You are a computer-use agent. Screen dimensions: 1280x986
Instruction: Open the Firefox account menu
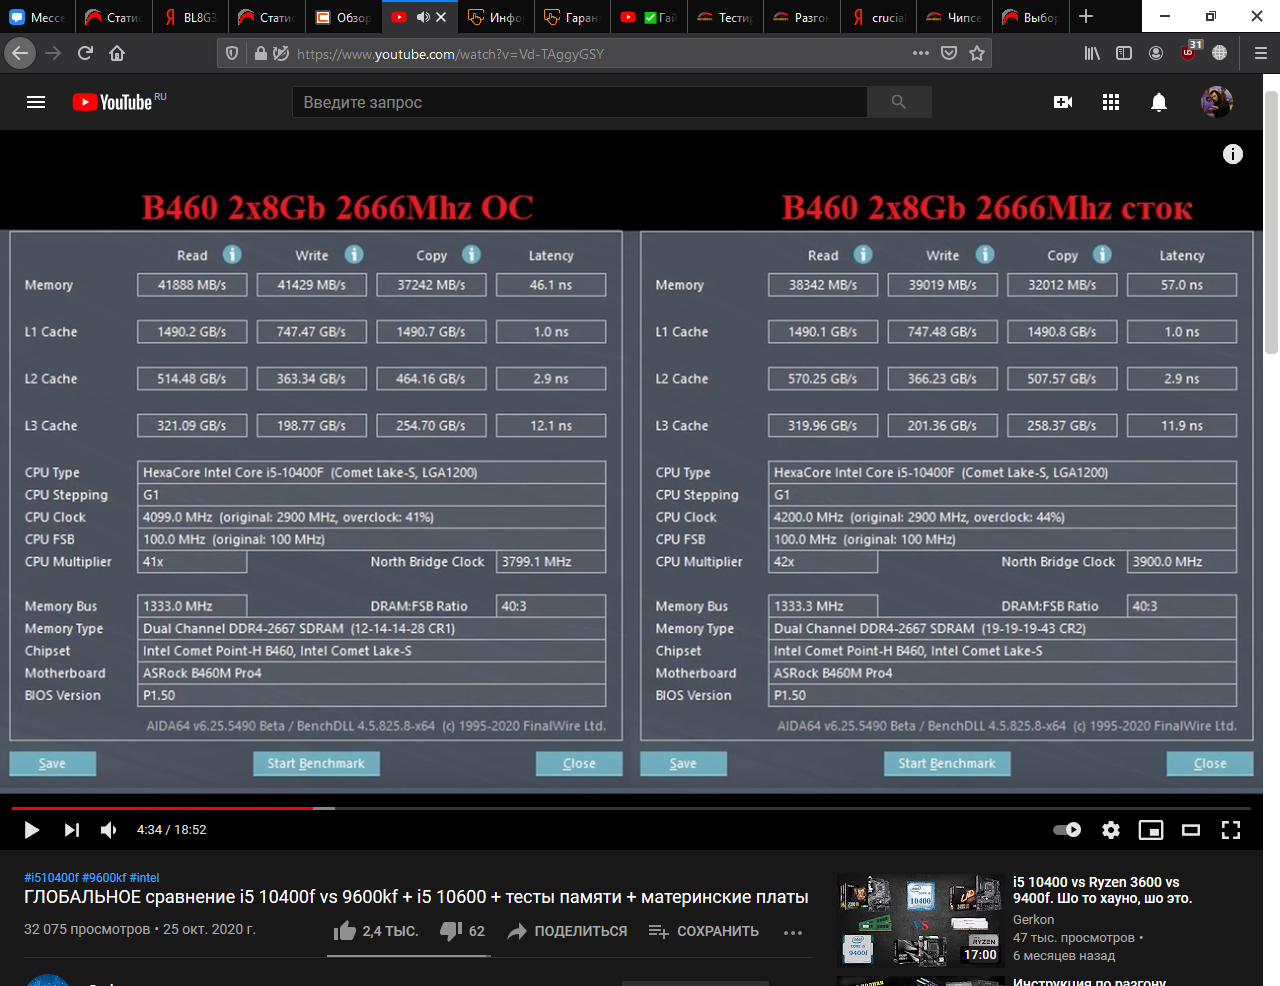tap(1156, 53)
